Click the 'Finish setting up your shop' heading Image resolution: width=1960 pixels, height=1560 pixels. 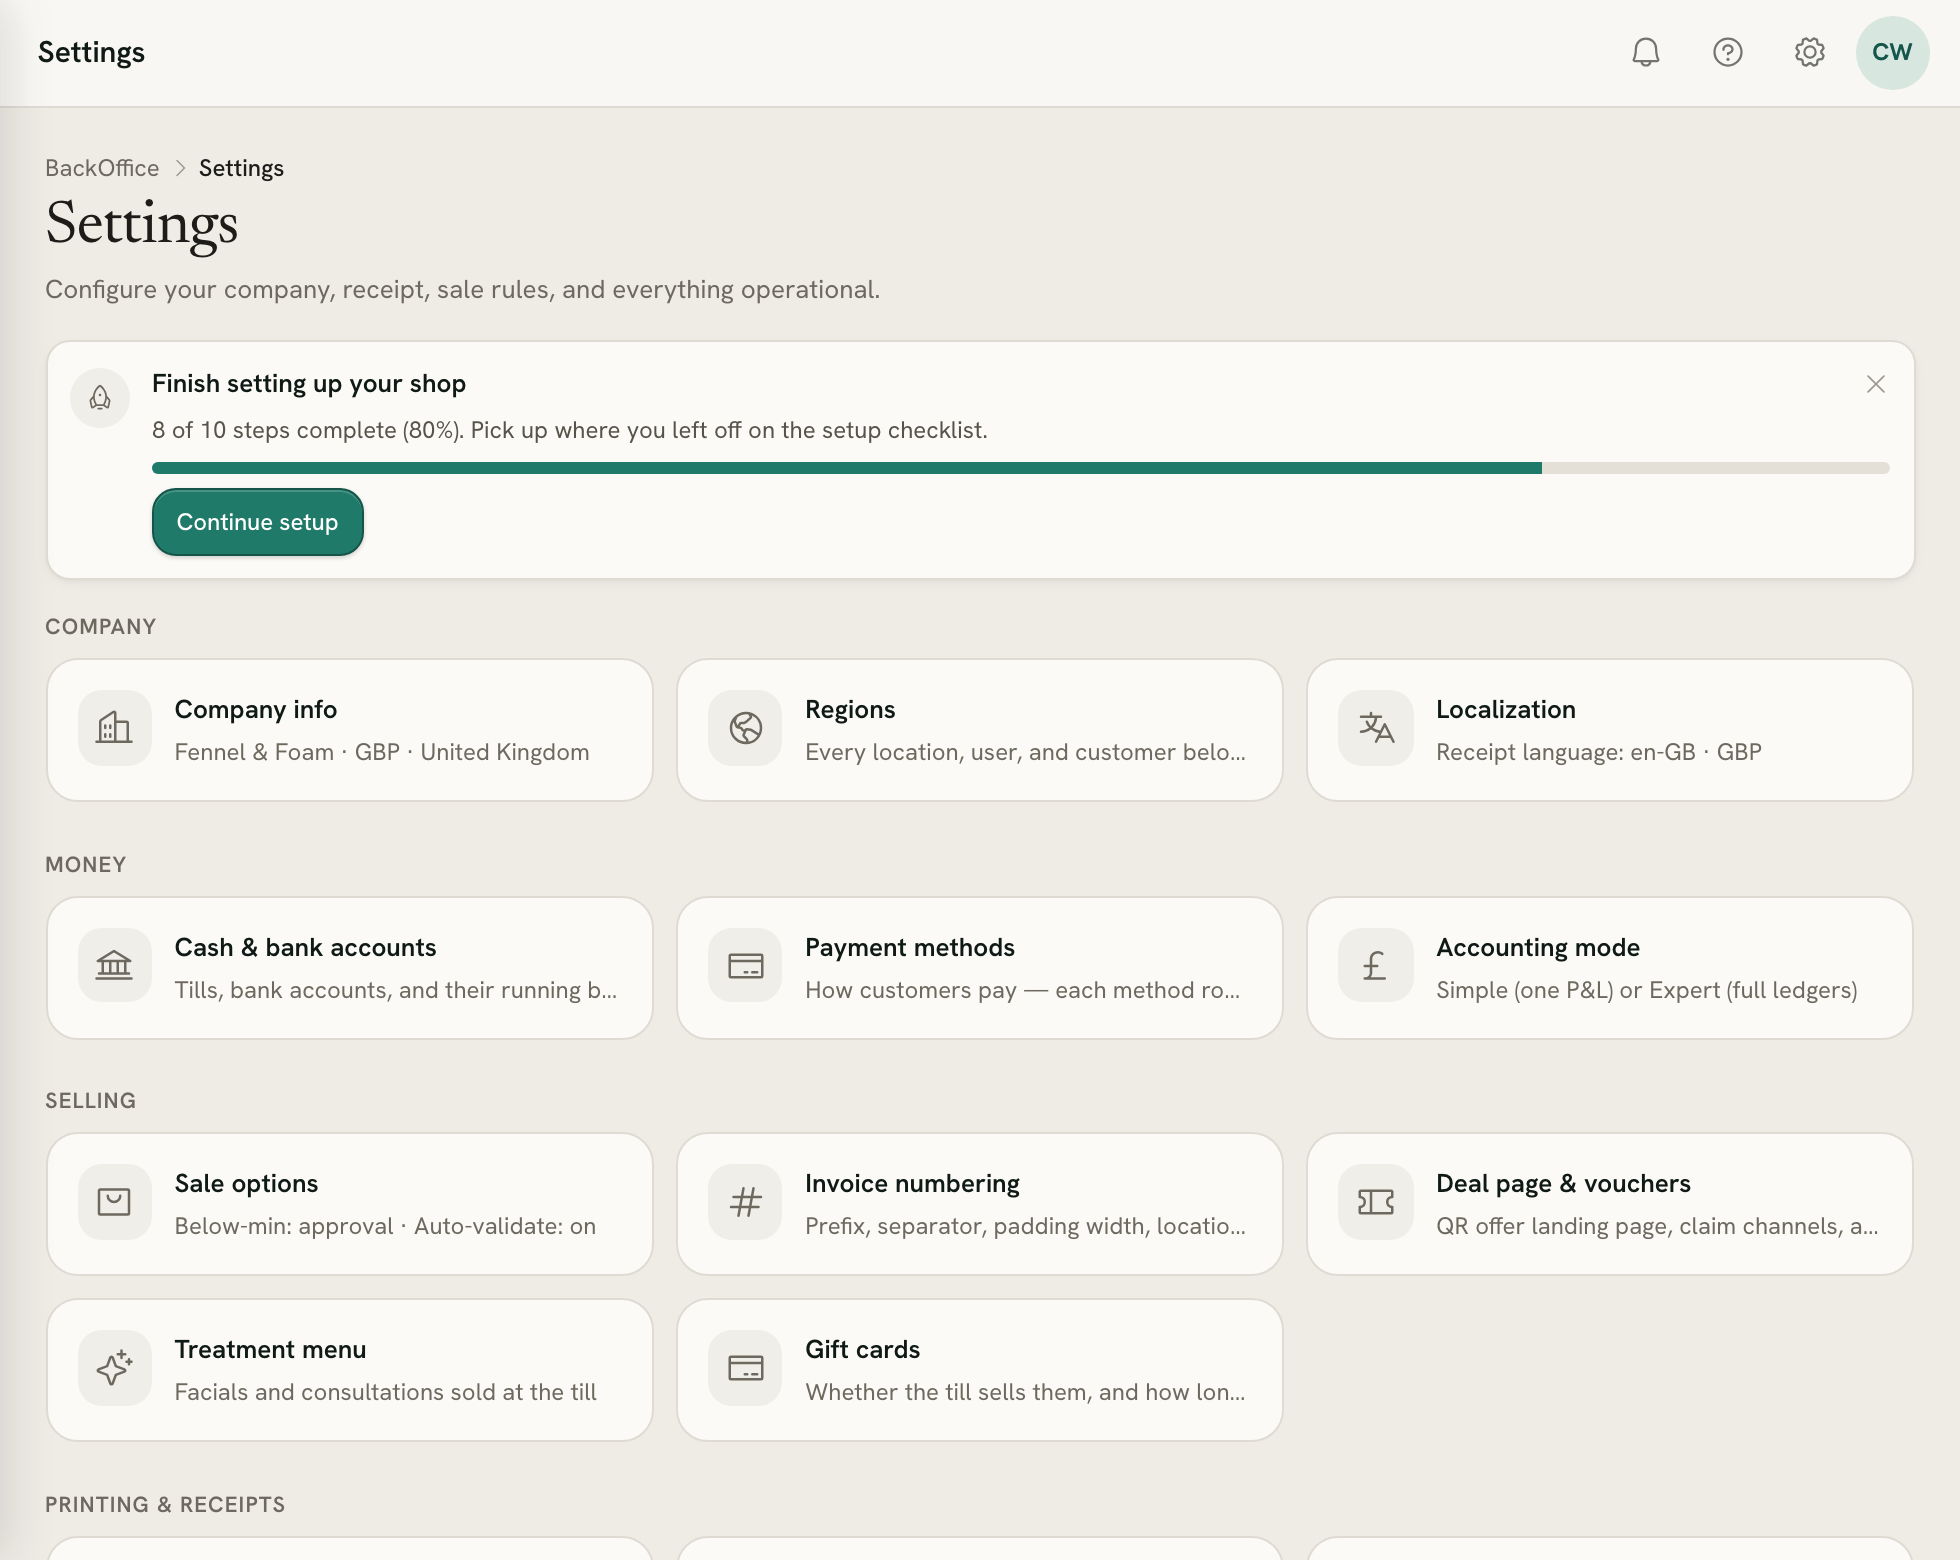click(309, 384)
